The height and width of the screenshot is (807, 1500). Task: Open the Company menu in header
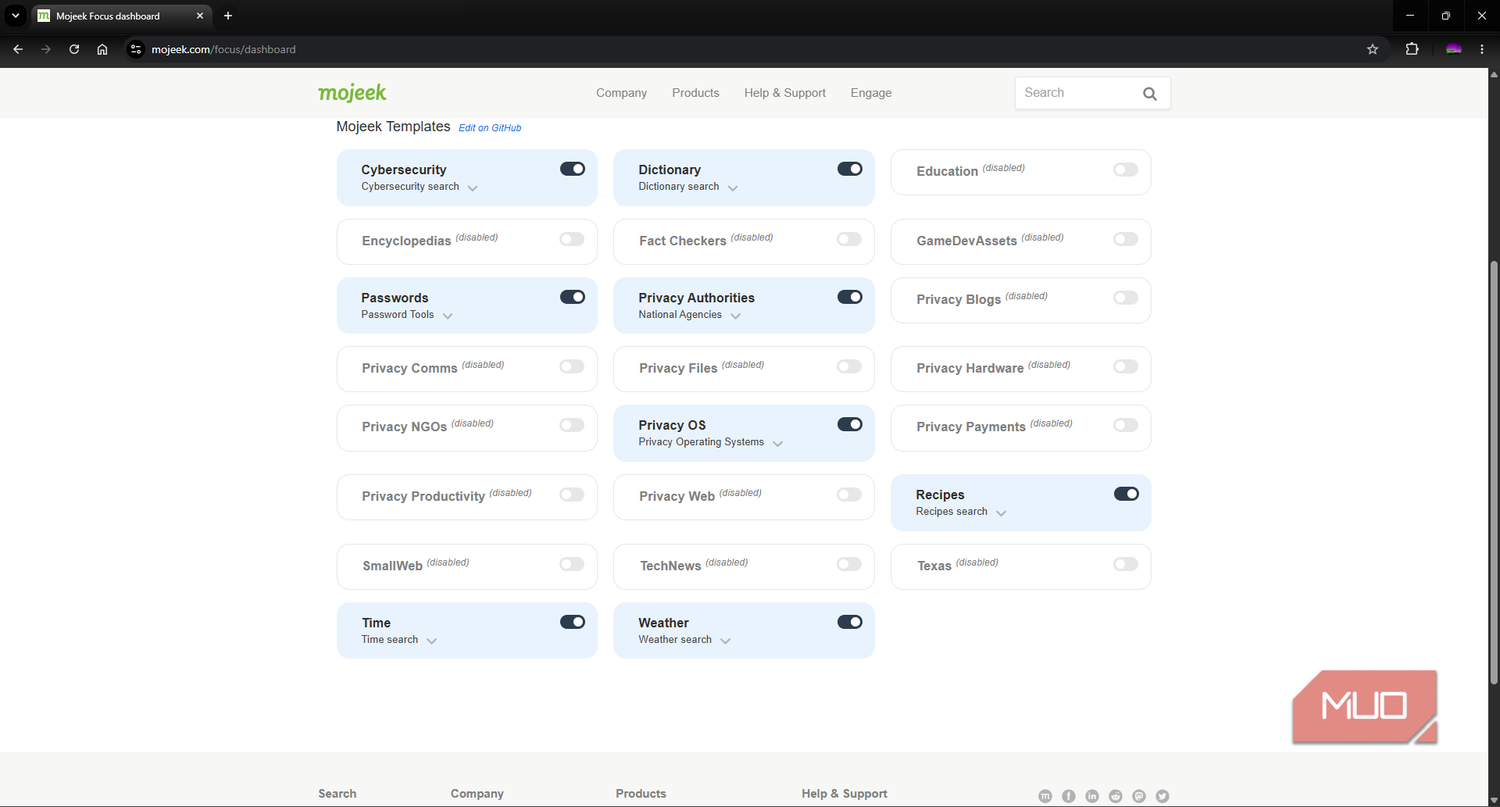click(x=621, y=93)
